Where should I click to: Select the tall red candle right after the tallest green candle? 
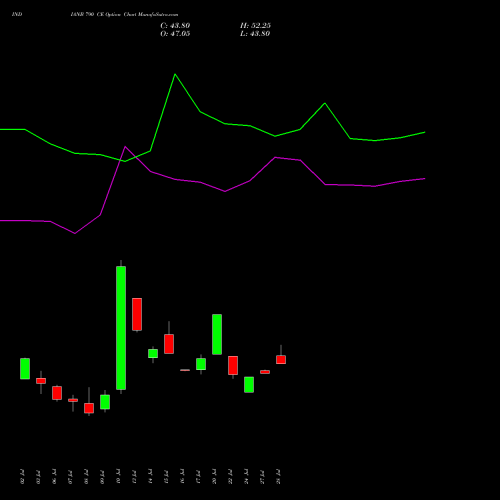coord(137,314)
